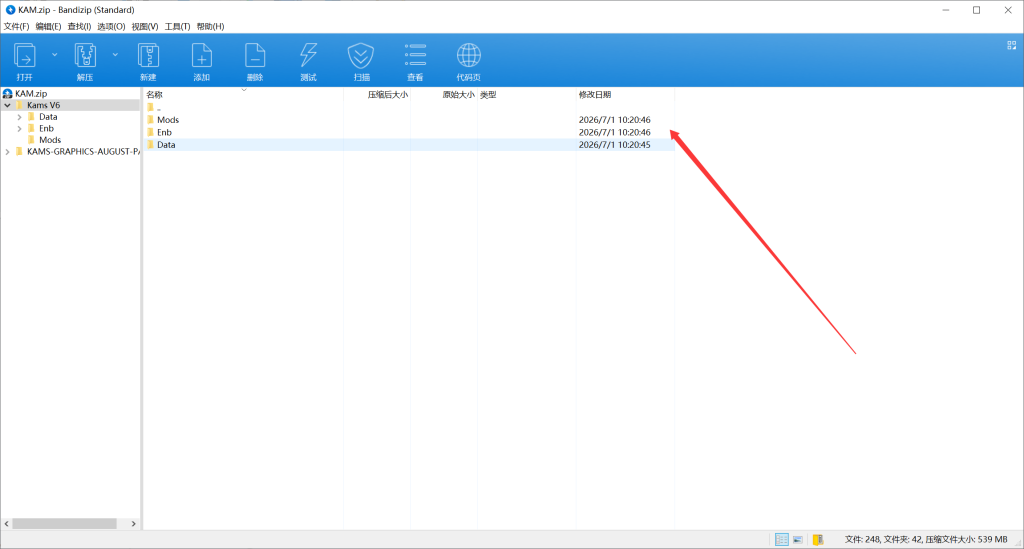Click the 解压 (Extract) toolbar icon
The image size is (1024, 549).
pyautogui.click(x=85, y=61)
